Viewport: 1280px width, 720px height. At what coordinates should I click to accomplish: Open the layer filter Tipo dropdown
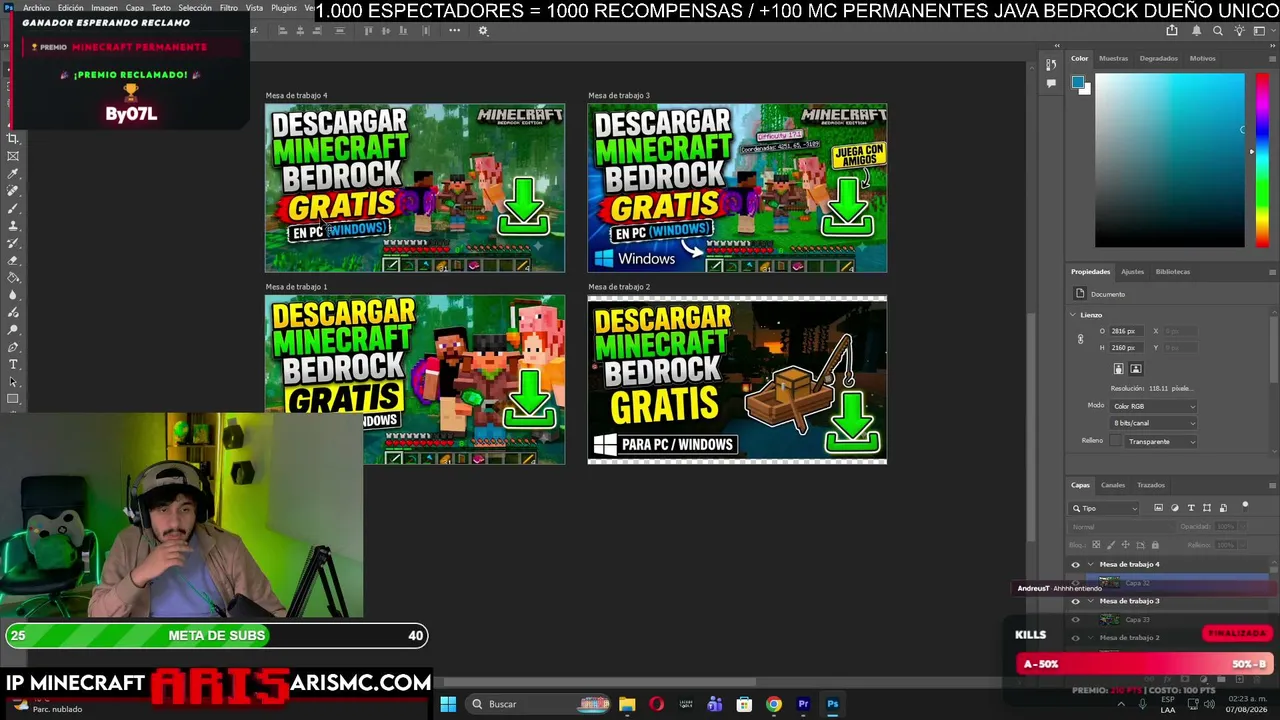[x=1105, y=508]
